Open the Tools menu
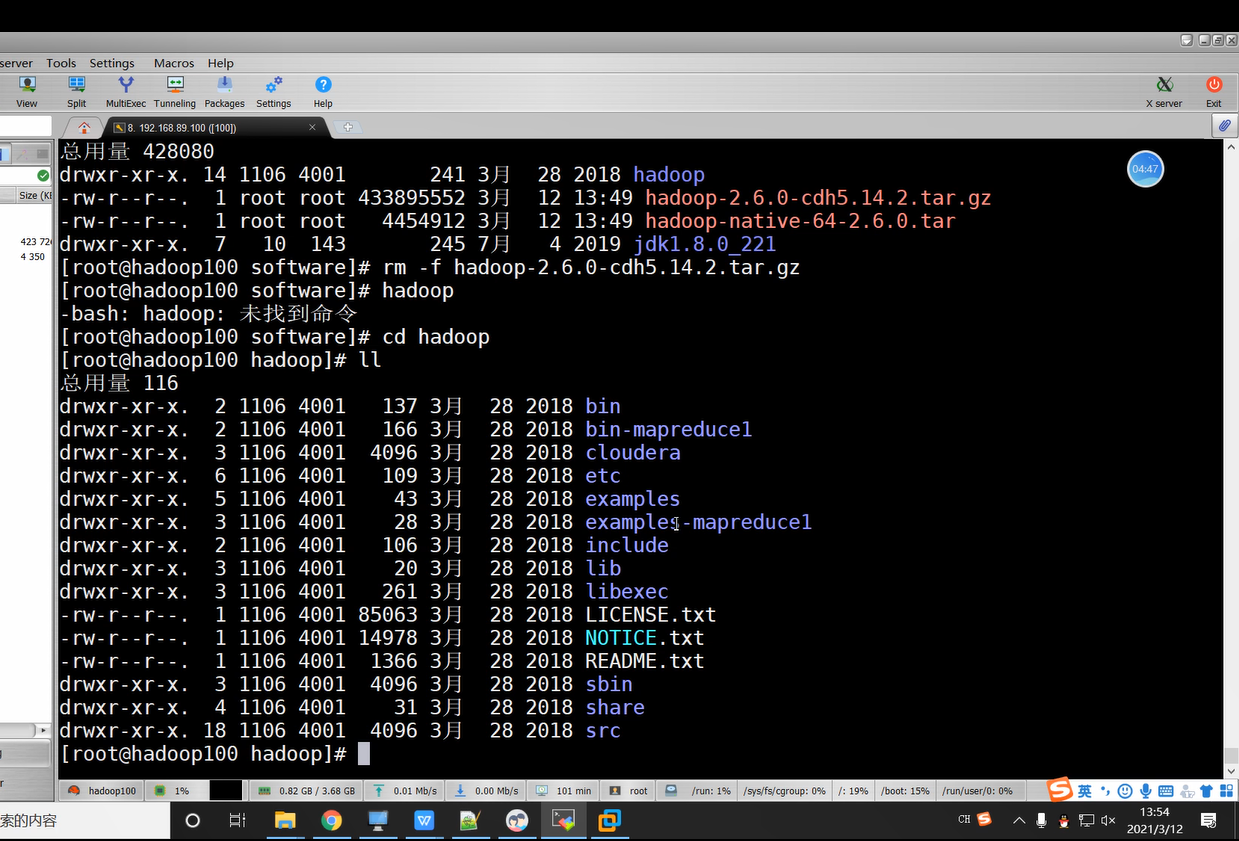The height and width of the screenshot is (841, 1239). [61, 63]
